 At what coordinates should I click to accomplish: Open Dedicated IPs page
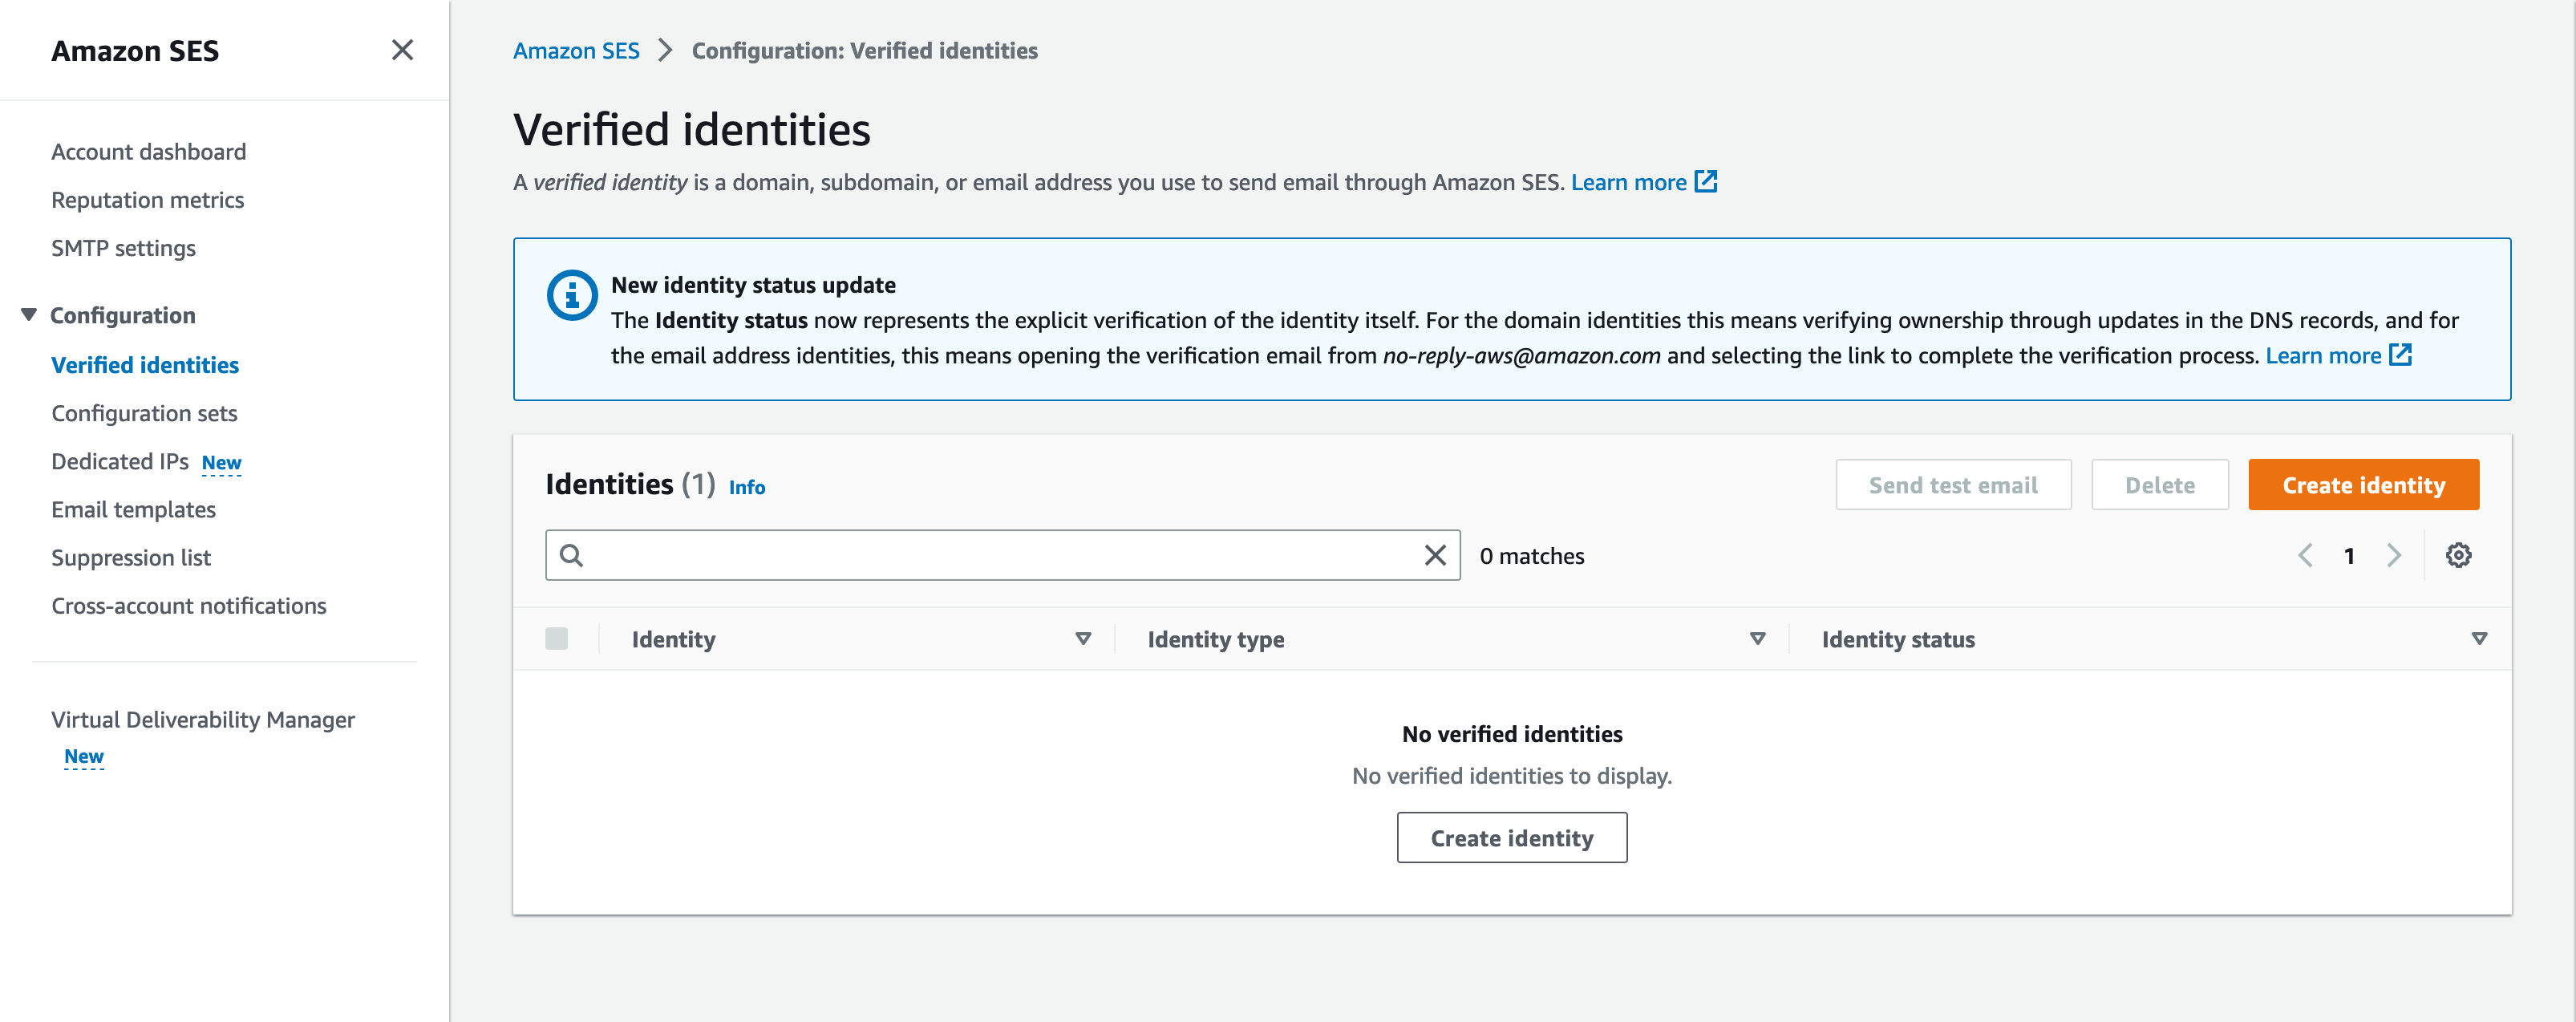pyautogui.click(x=120, y=461)
